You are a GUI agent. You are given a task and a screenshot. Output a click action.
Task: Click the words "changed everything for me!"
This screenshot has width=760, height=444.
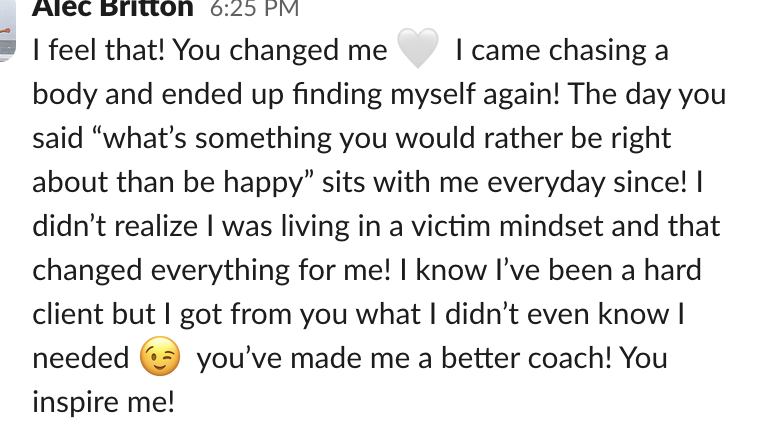211,270
